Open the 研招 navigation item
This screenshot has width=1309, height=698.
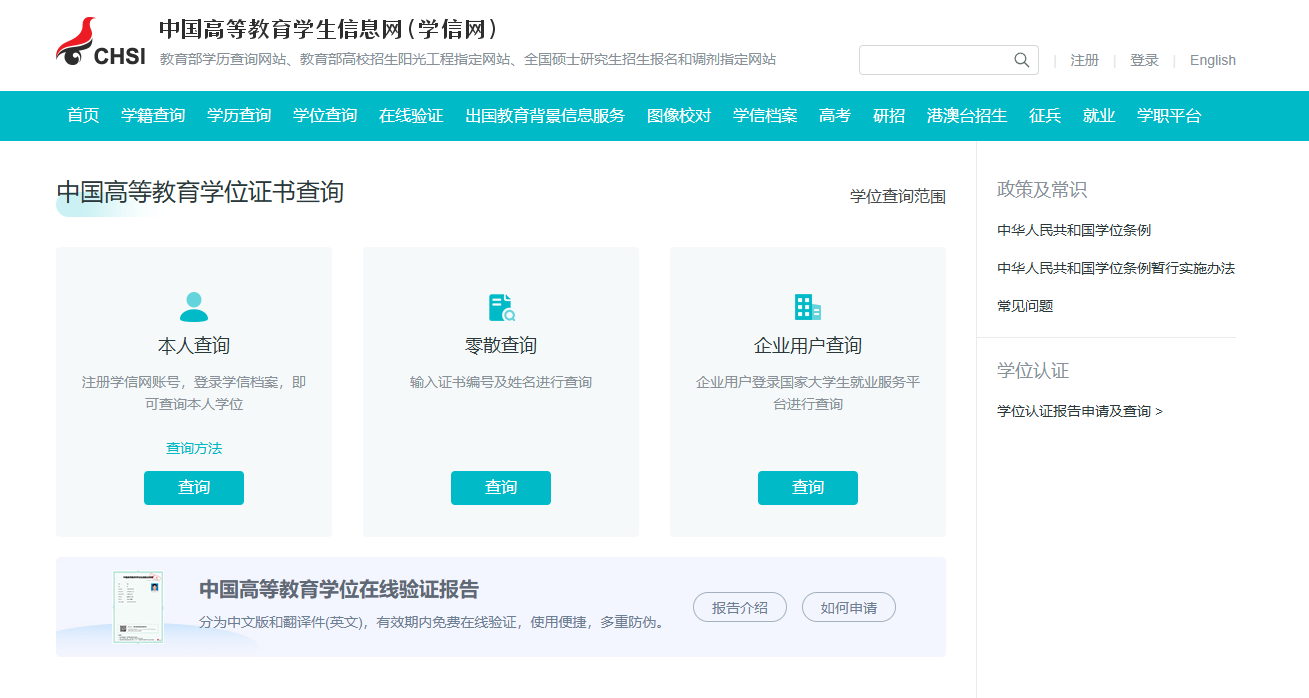coord(888,115)
